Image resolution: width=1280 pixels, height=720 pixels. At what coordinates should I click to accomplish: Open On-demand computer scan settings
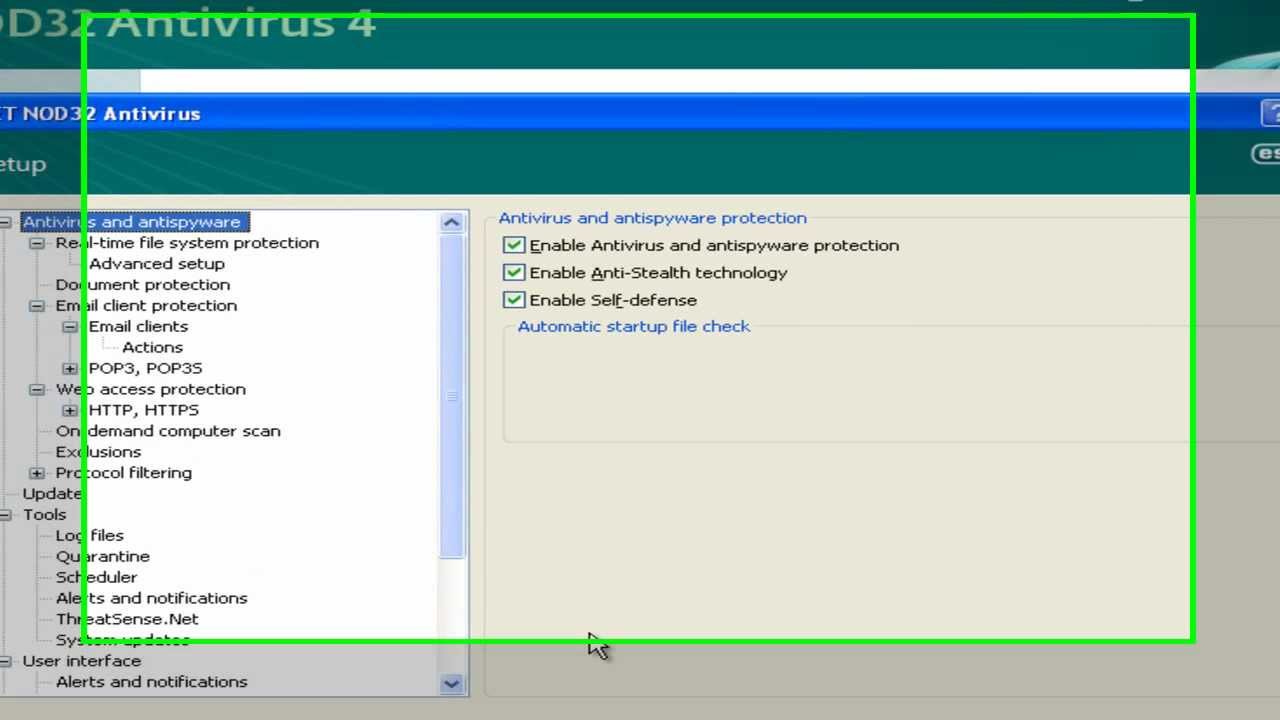tap(168, 432)
